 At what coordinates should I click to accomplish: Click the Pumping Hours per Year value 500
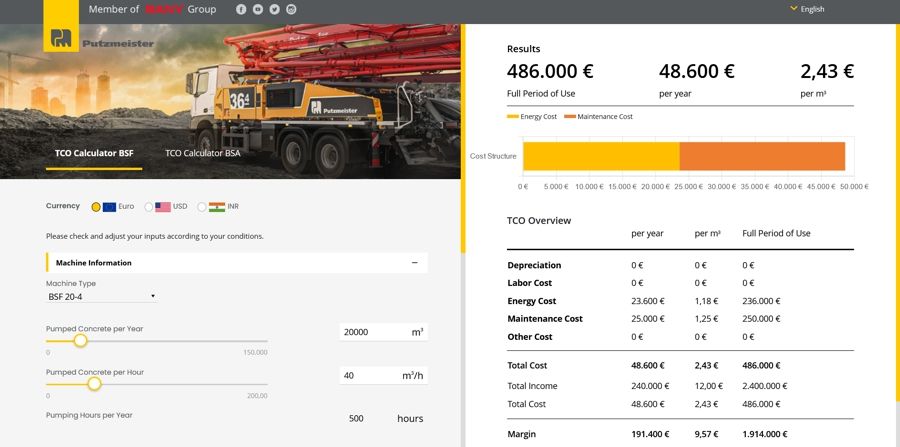point(356,419)
